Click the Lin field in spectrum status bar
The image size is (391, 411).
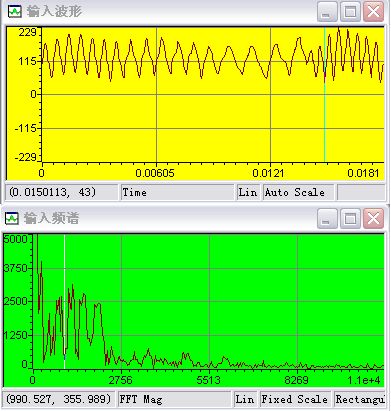point(245,399)
